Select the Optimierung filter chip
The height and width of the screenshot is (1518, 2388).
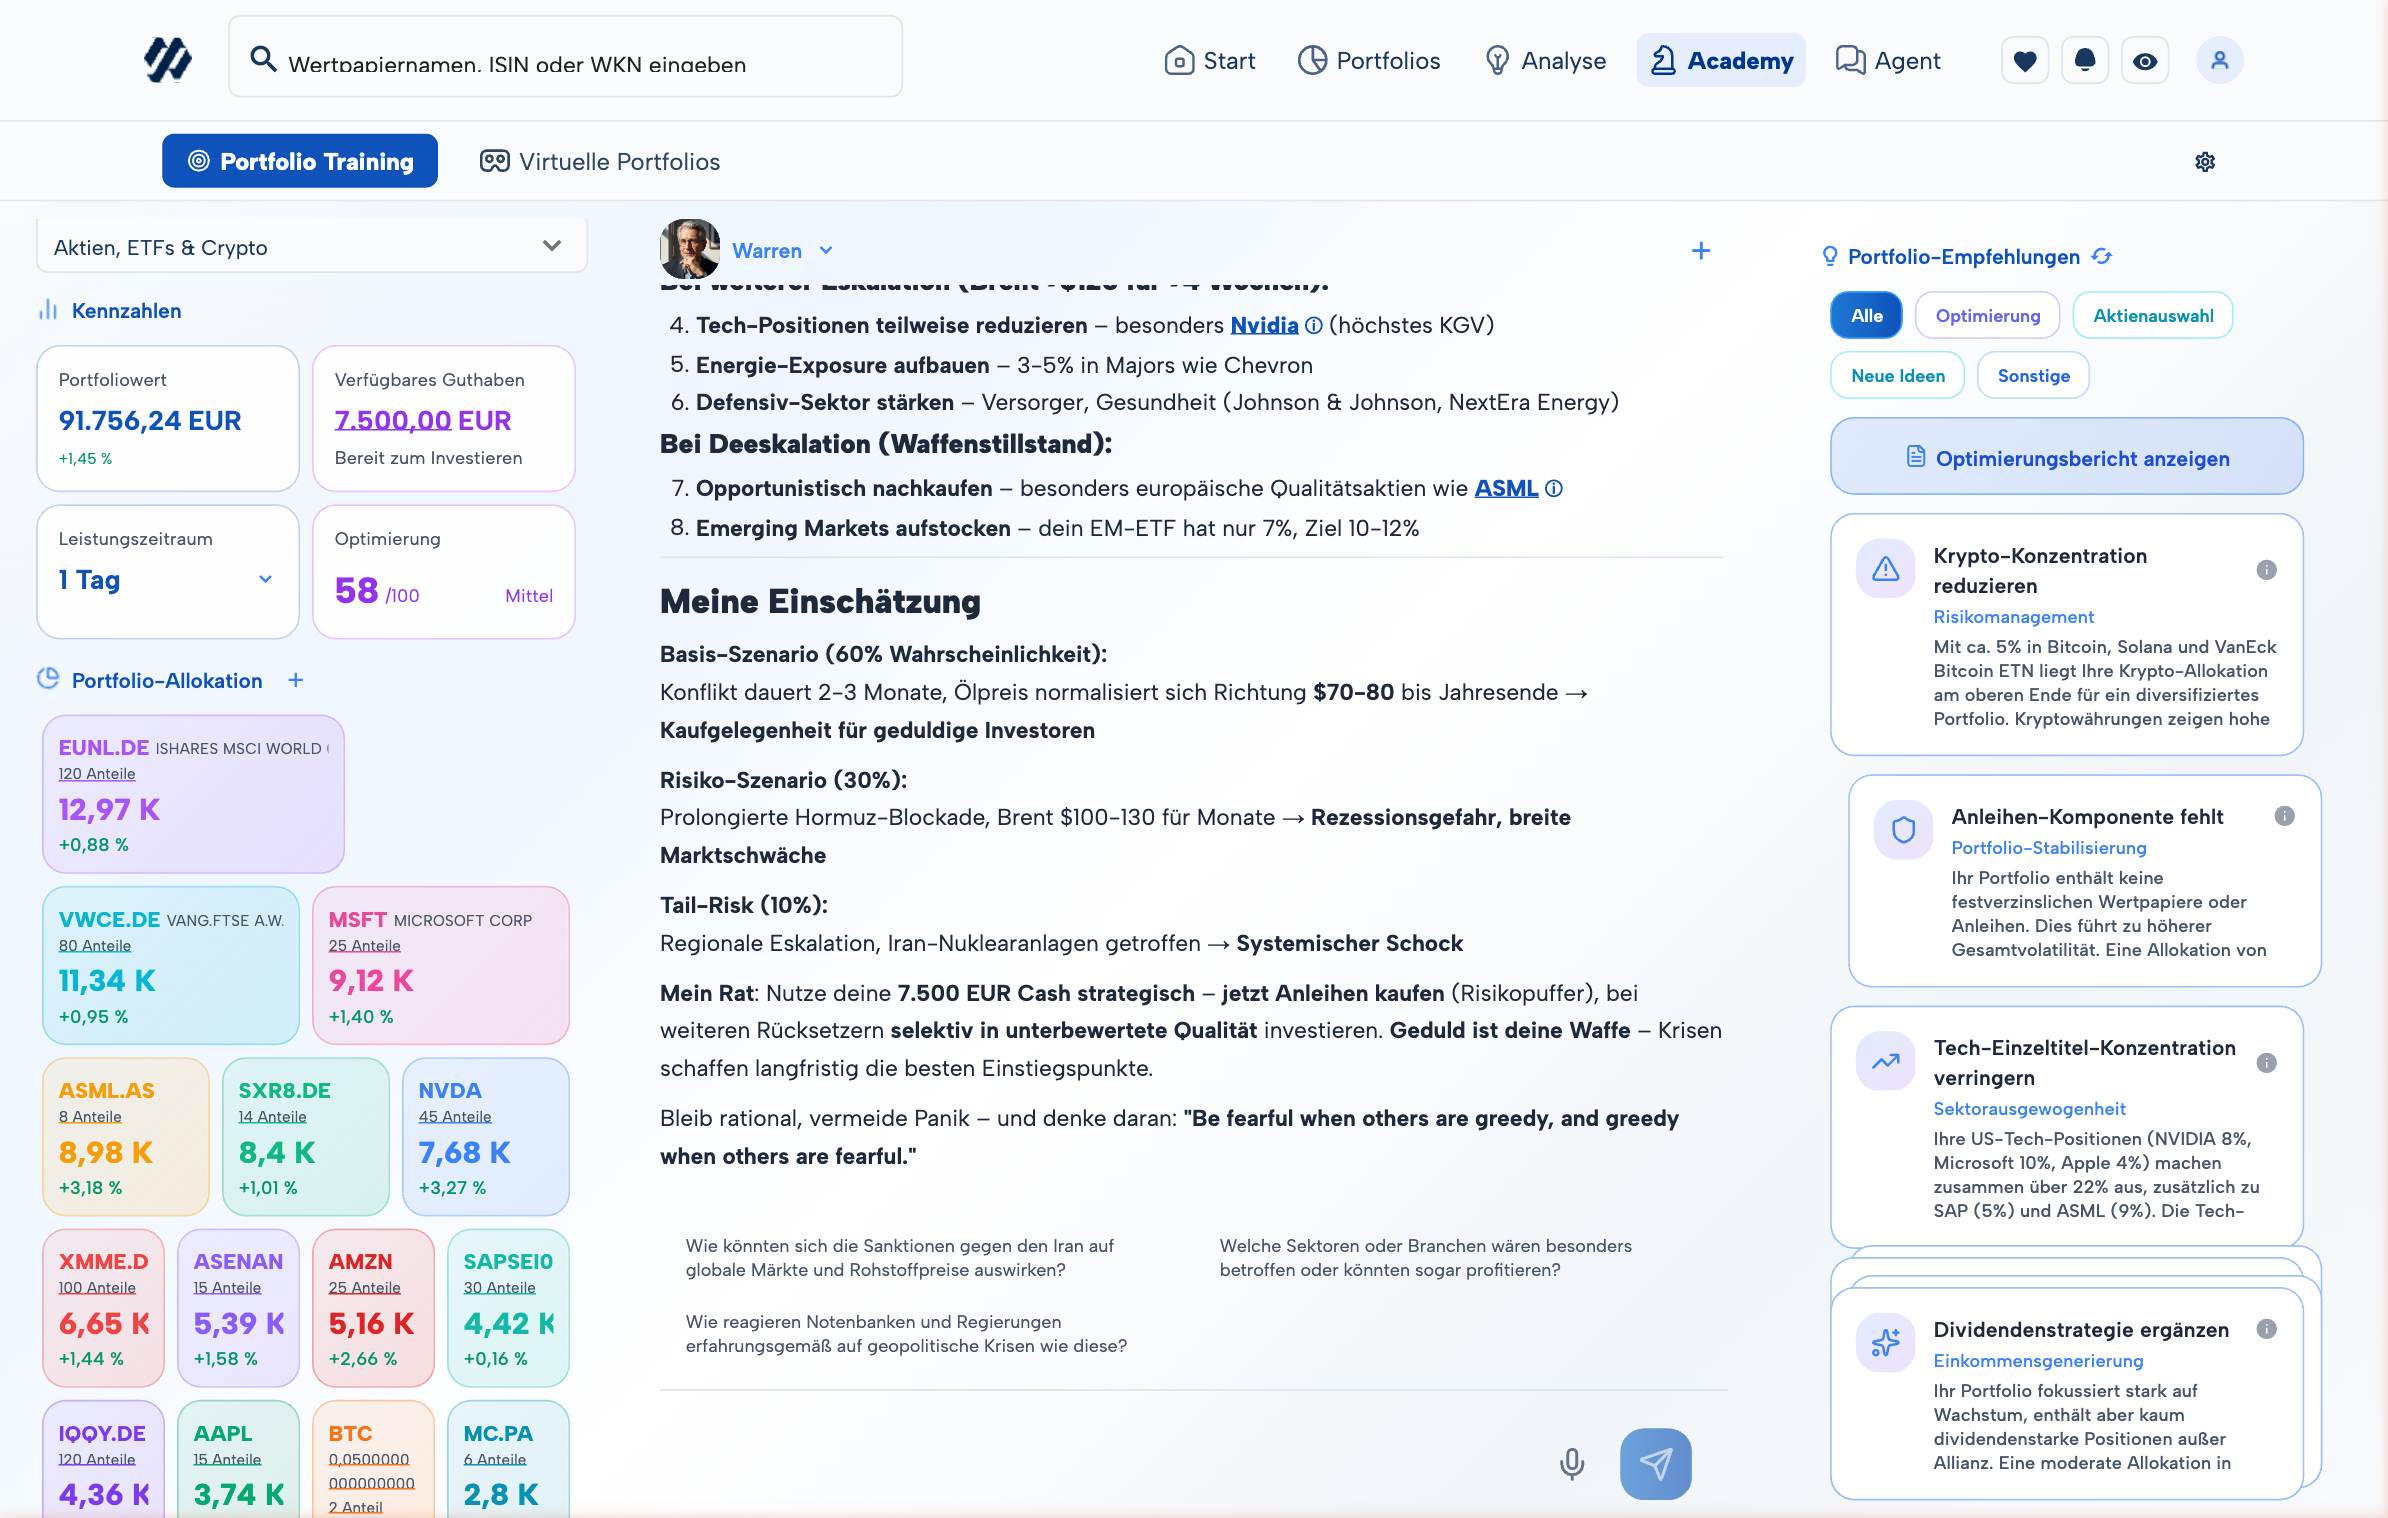point(1987,316)
